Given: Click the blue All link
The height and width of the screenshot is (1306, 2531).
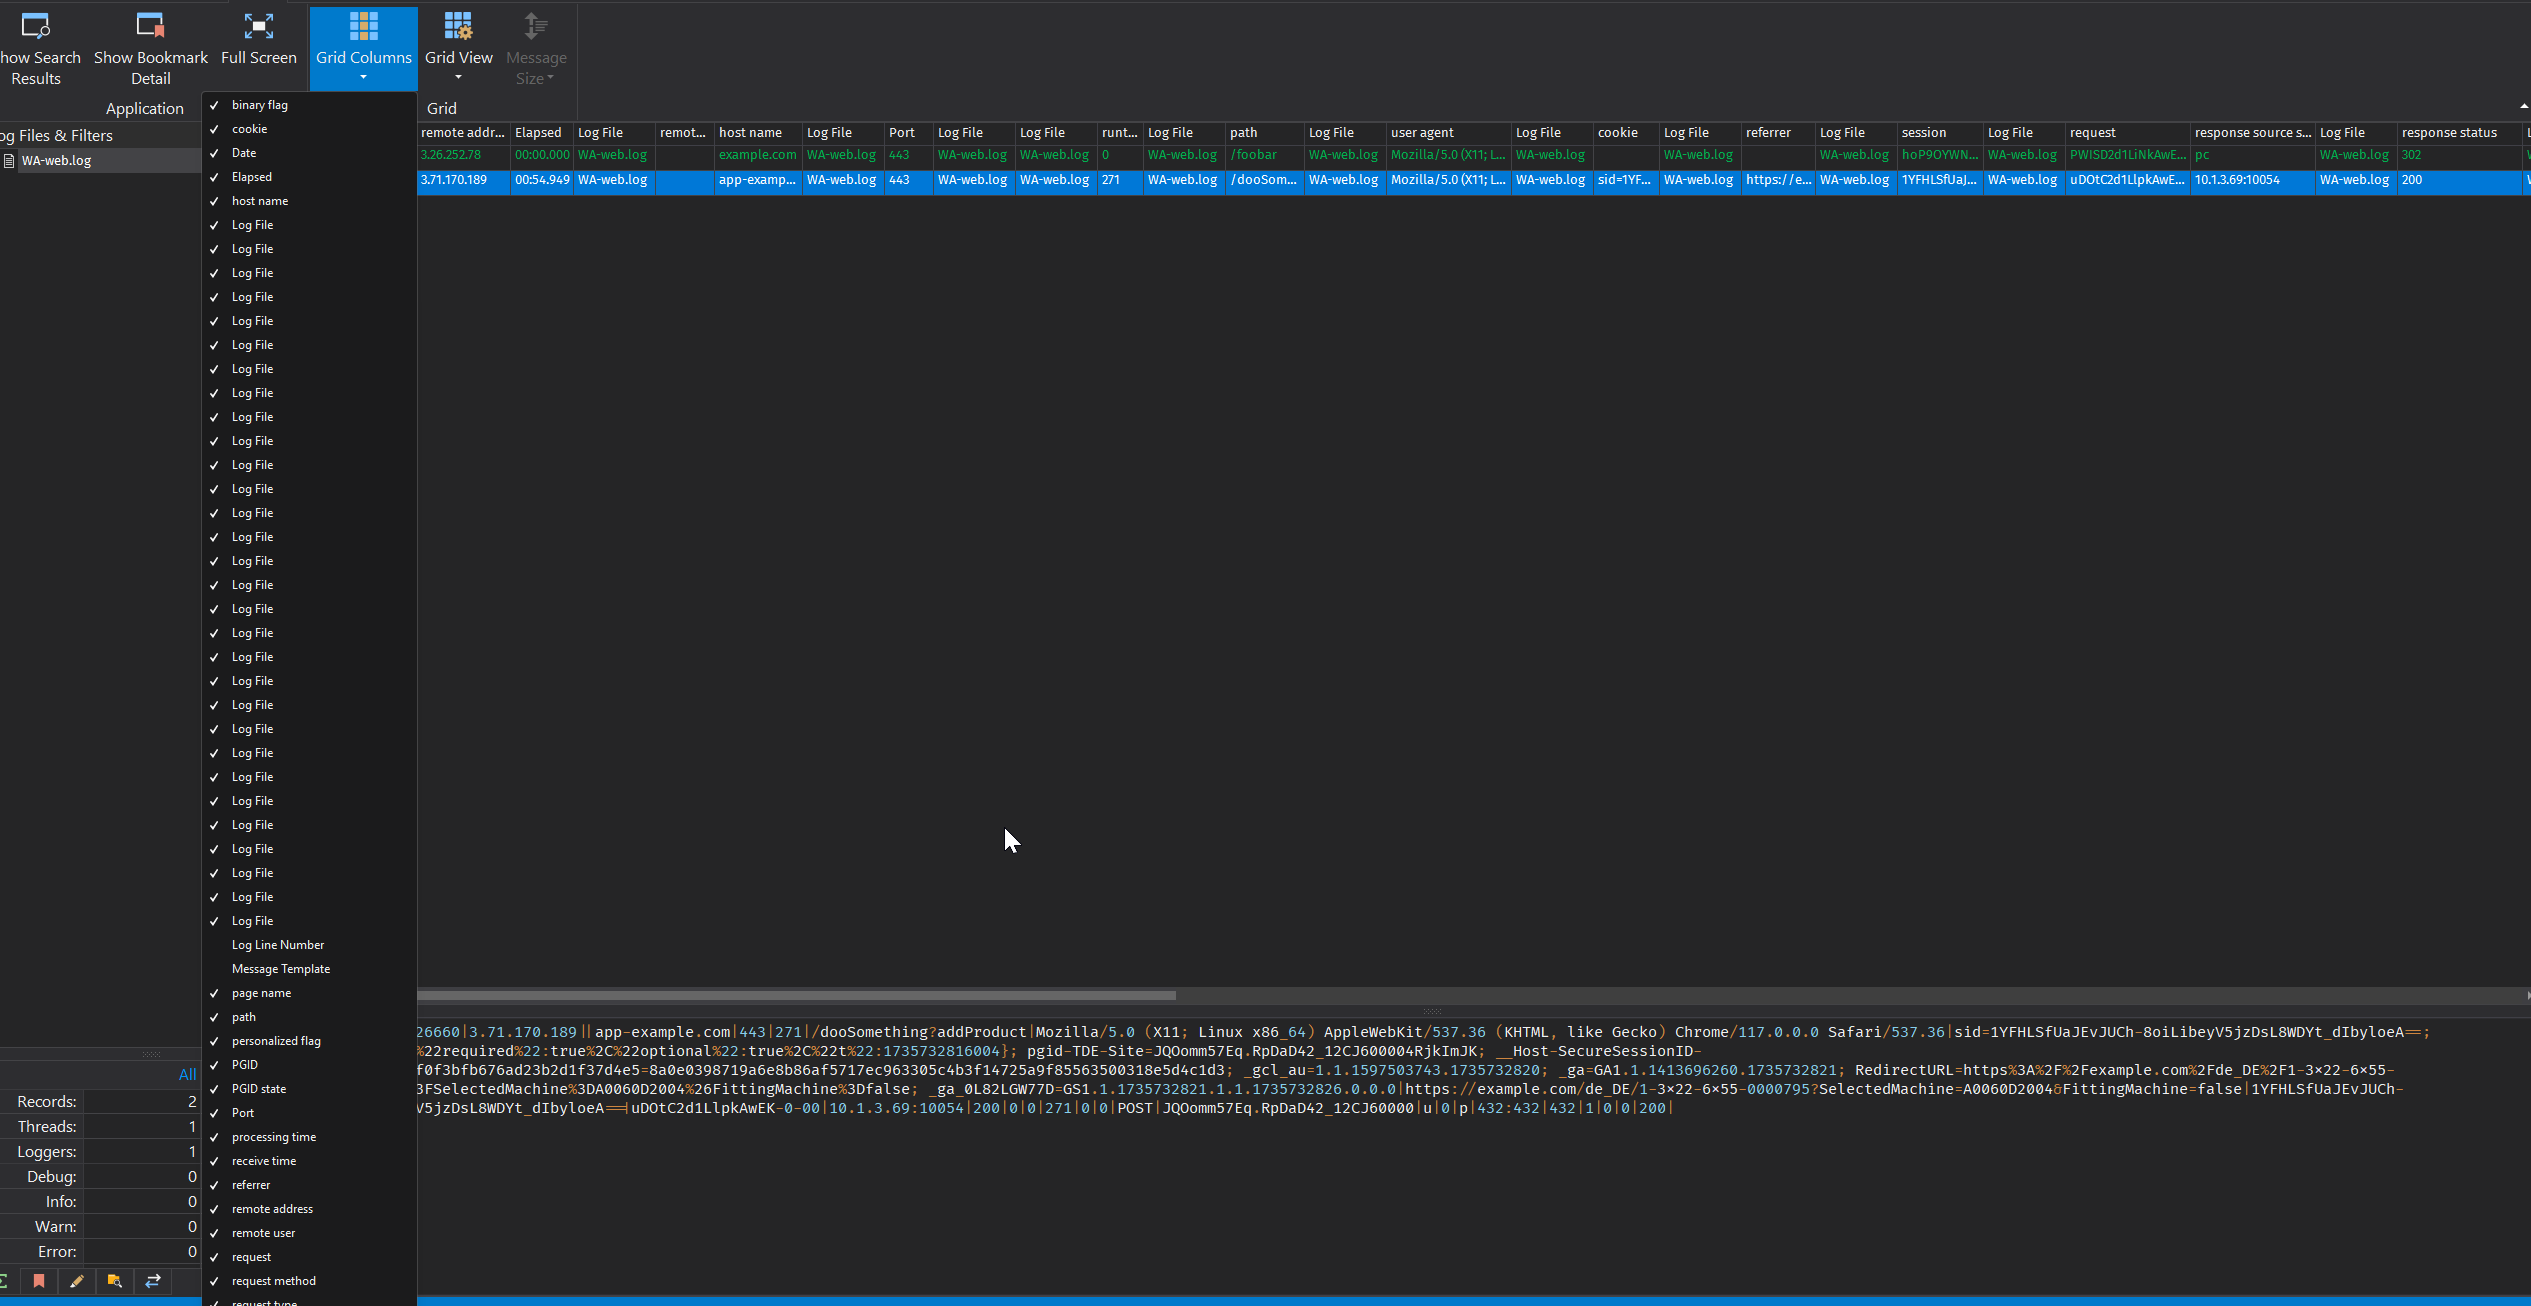Looking at the screenshot, I should (x=187, y=1075).
